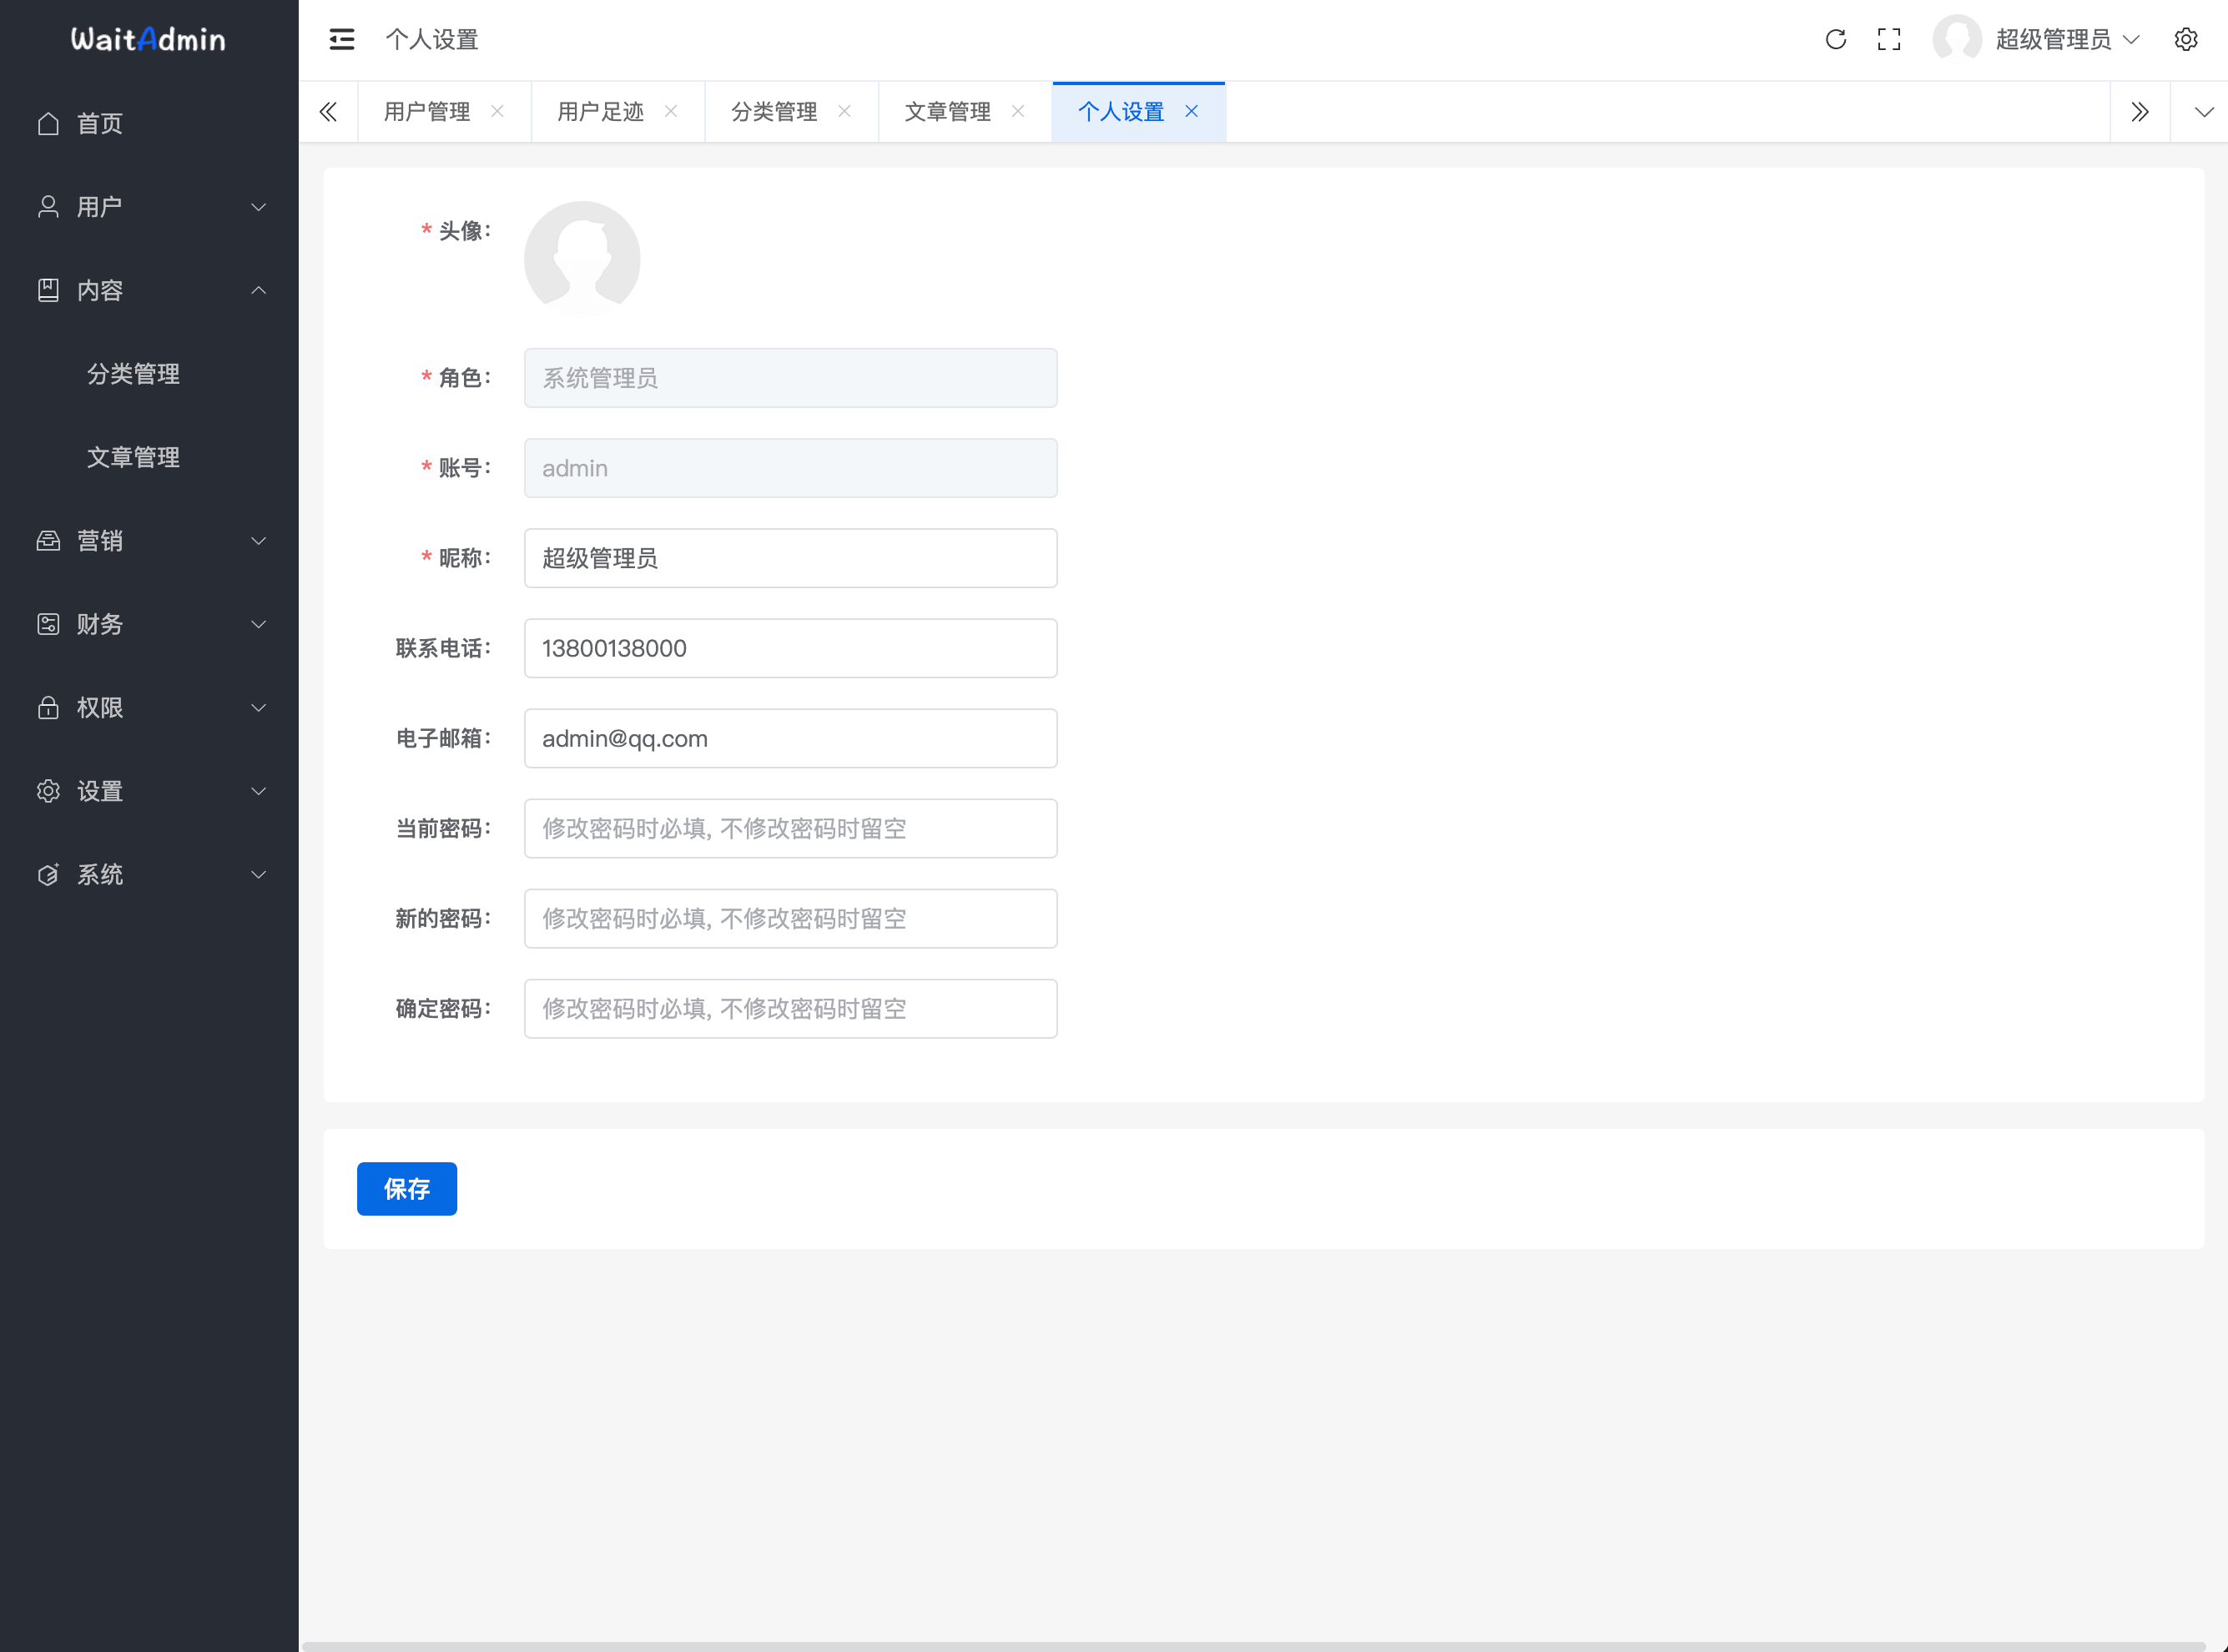Viewport: 2228px width, 1652px height.
Task: Close the 个人设置 tab
Action: click(1191, 111)
